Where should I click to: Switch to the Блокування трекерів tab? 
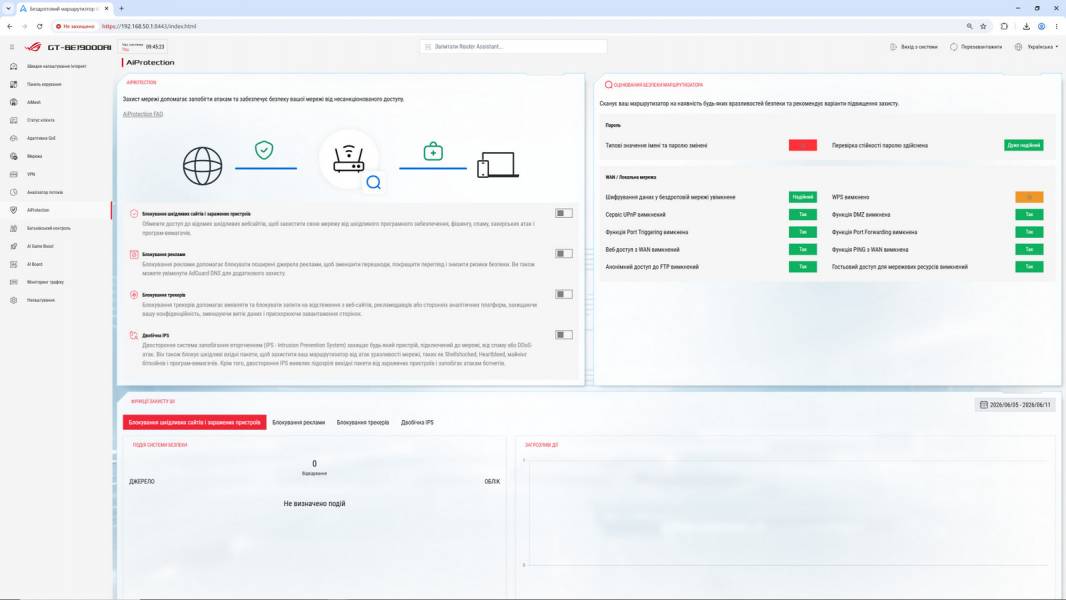363,422
